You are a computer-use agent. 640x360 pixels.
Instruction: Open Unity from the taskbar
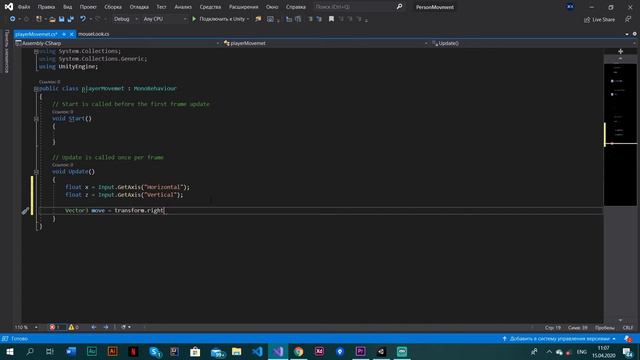381,351
